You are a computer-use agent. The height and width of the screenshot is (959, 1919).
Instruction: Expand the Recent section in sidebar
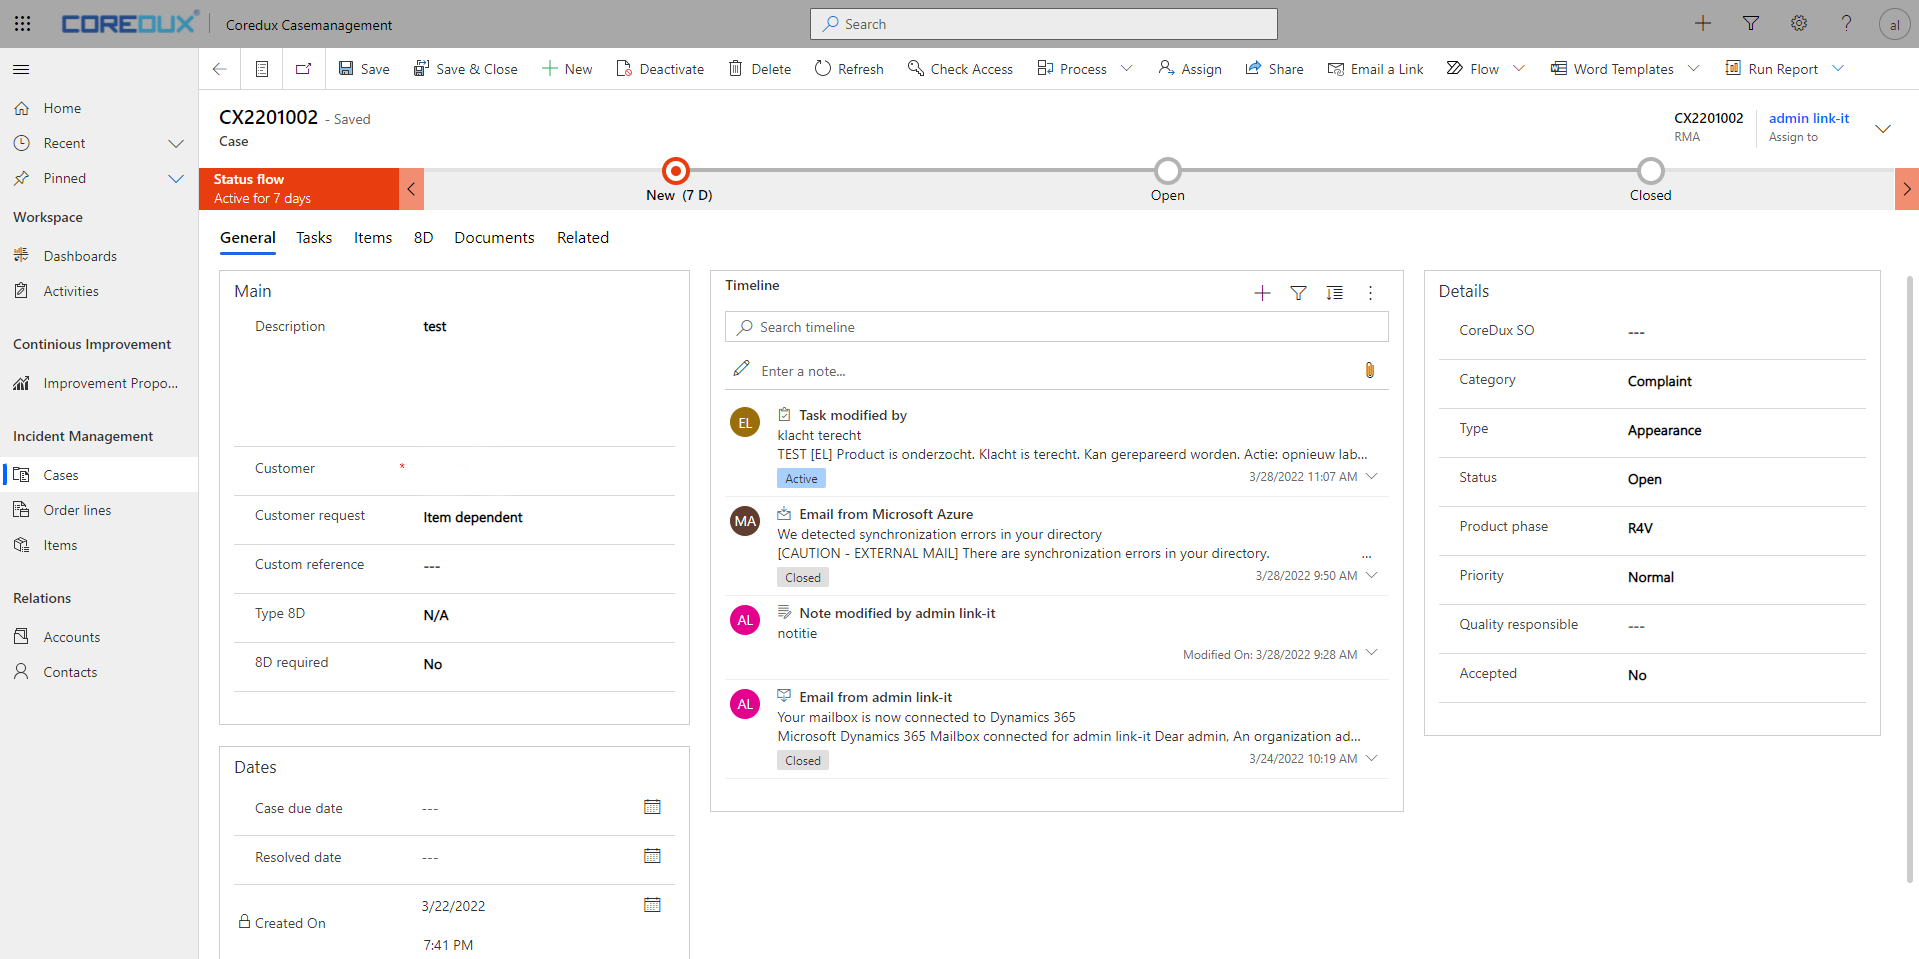[176, 143]
